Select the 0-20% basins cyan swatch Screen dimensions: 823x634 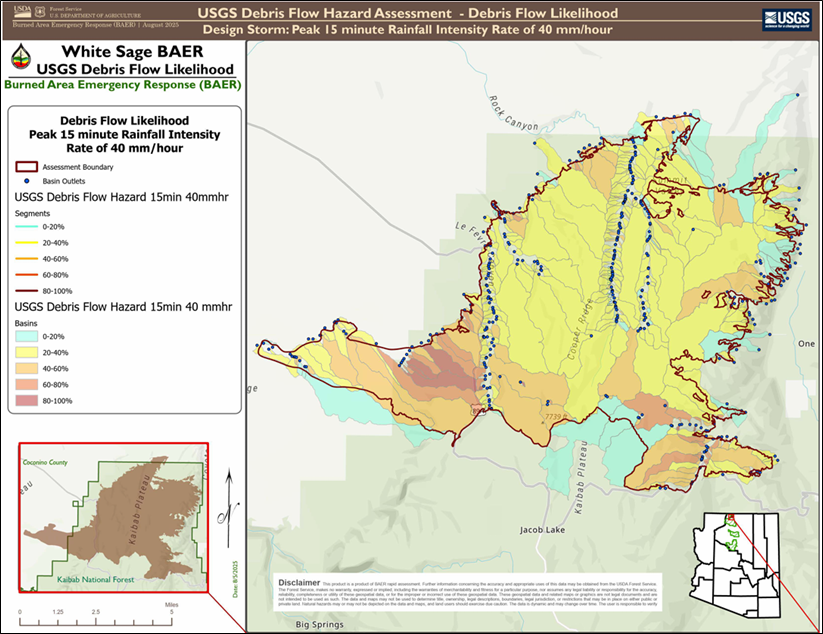pyautogui.click(x=27, y=336)
